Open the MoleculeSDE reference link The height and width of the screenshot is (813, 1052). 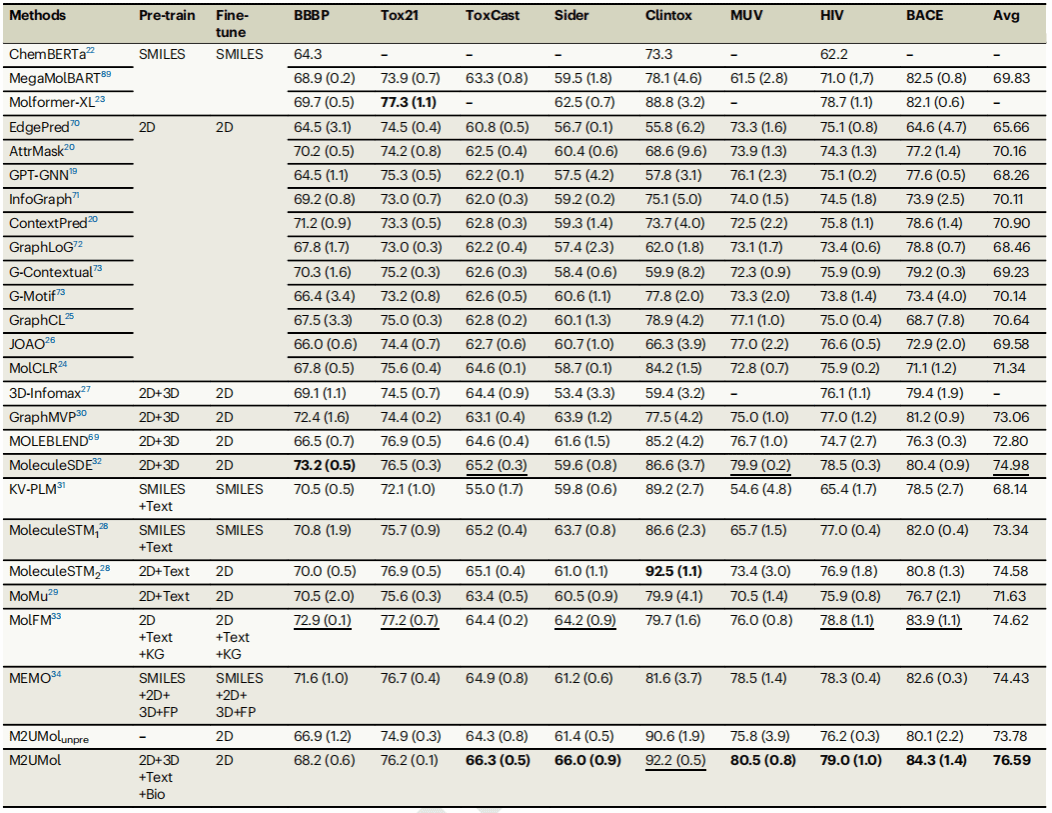coord(97,461)
